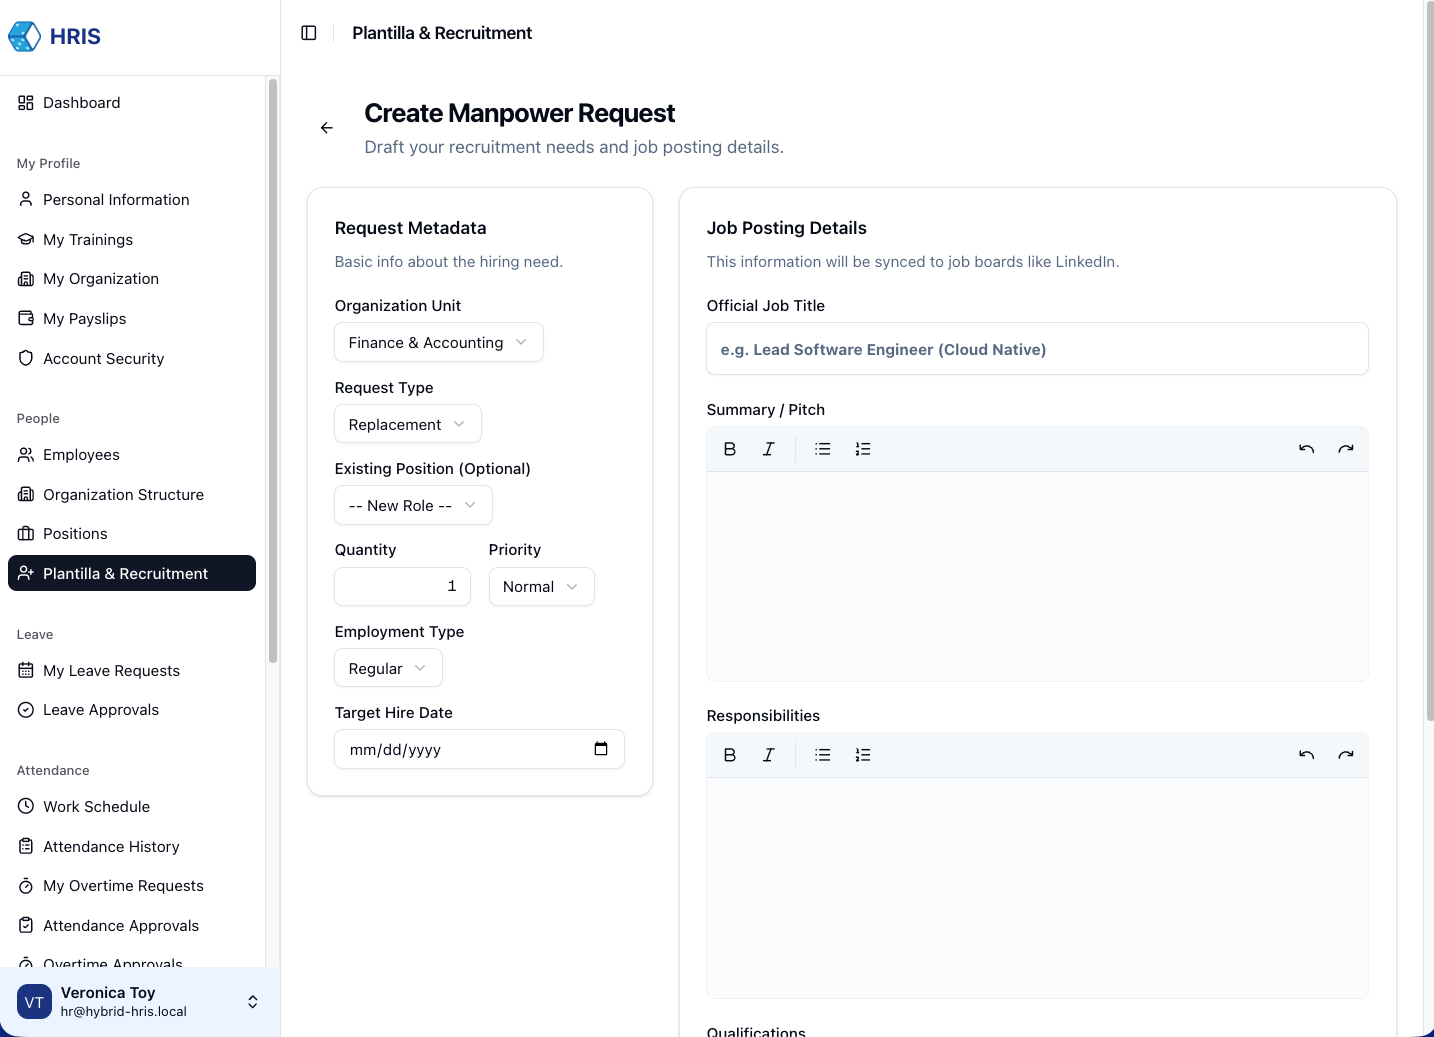Open Employees in the sidebar
This screenshot has width=1434, height=1037.
point(81,455)
